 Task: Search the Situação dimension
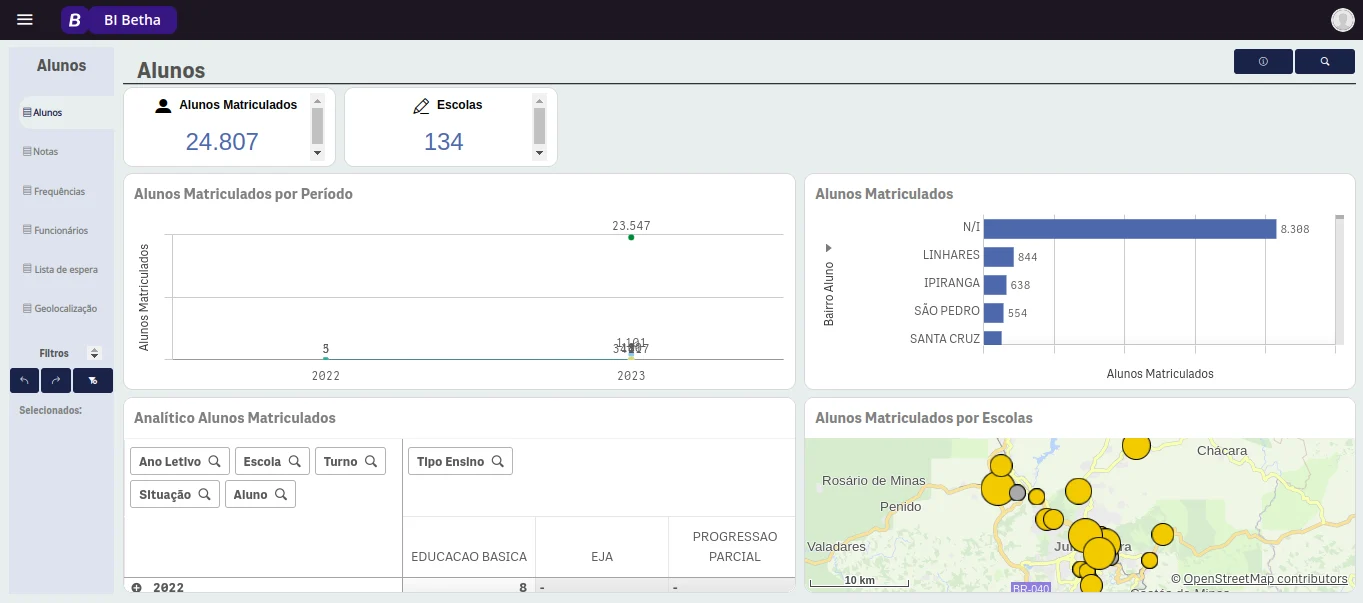point(175,494)
